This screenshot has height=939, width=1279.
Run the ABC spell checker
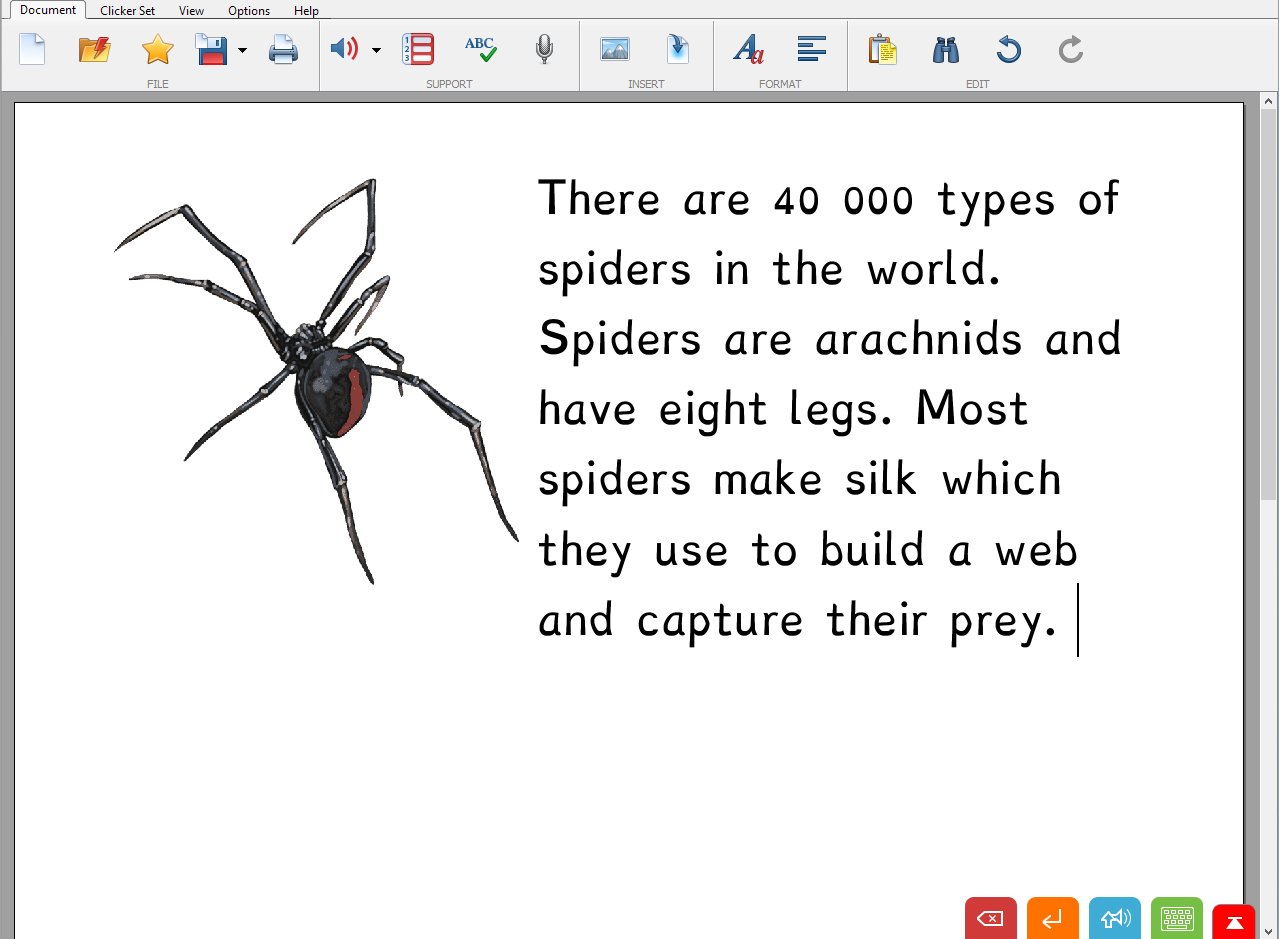pyautogui.click(x=480, y=48)
